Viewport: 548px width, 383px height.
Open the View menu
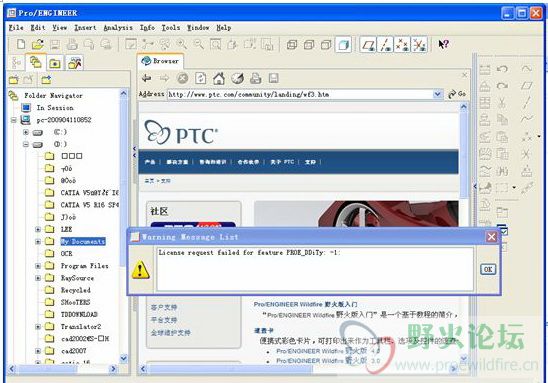point(60,28)
